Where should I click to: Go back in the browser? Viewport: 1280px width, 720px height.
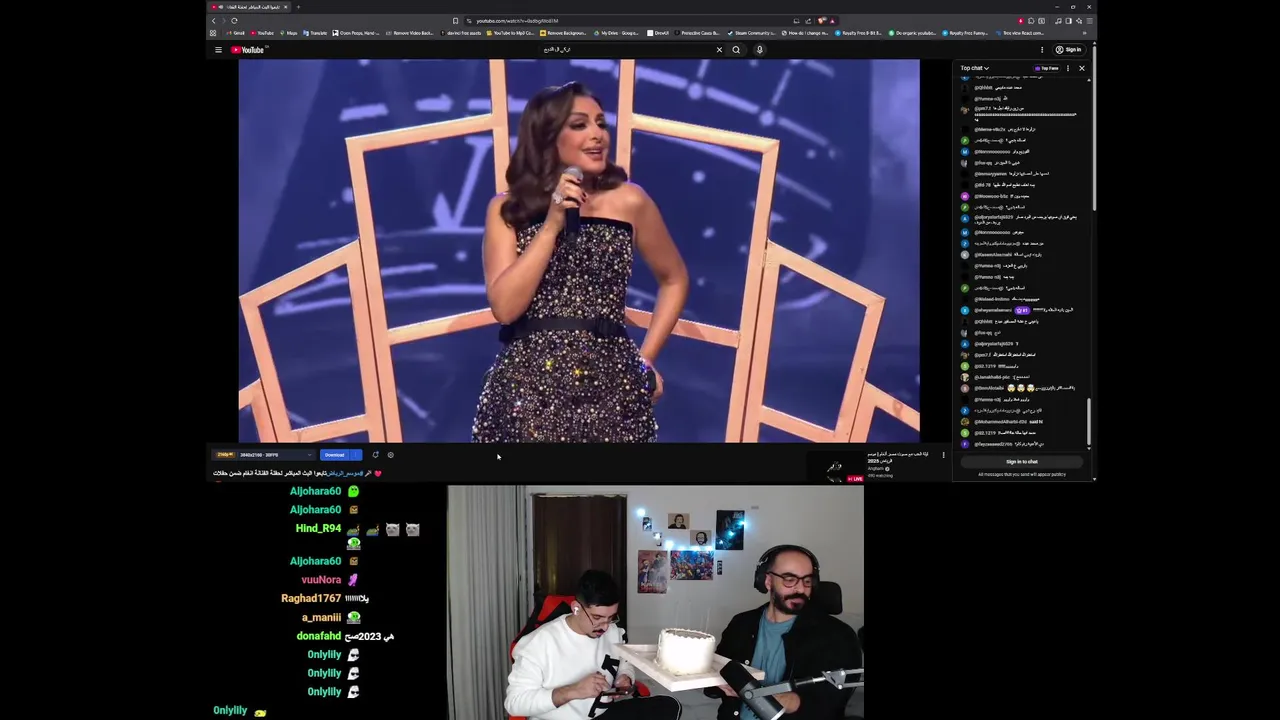point(213,21)
